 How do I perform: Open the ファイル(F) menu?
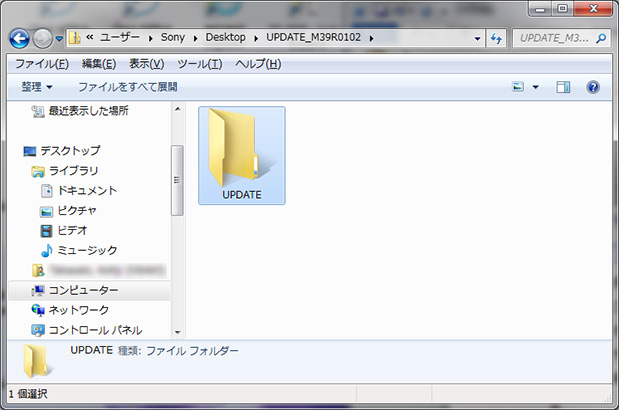coord(41,64)
